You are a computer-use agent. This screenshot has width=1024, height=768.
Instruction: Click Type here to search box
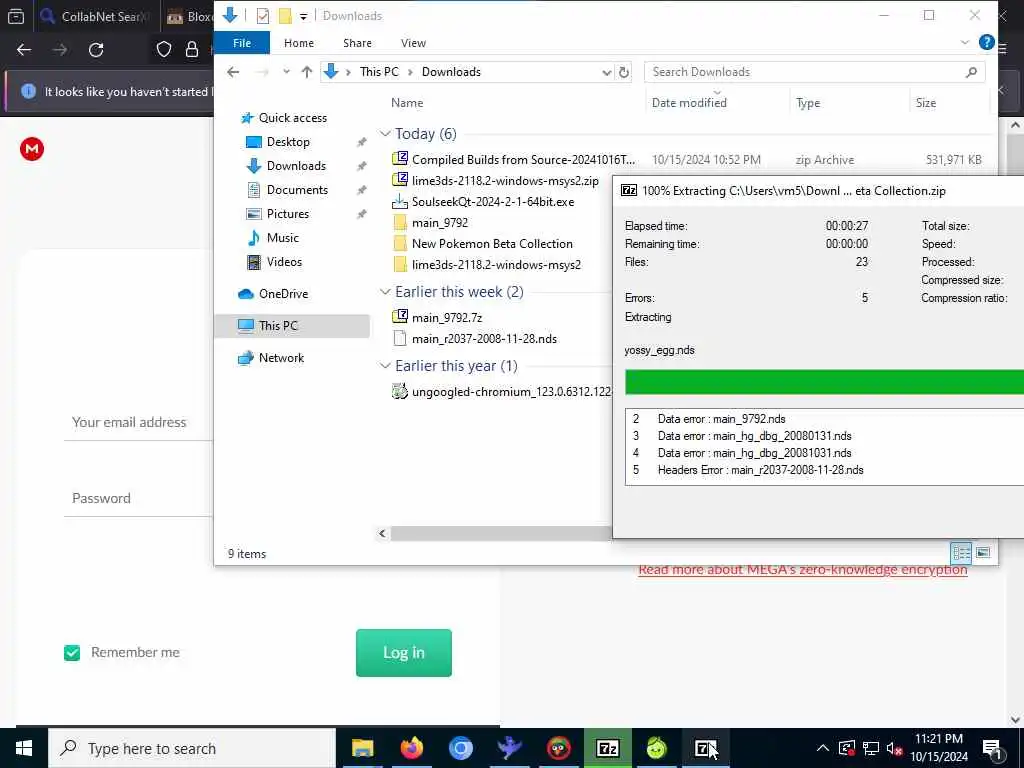192,748
